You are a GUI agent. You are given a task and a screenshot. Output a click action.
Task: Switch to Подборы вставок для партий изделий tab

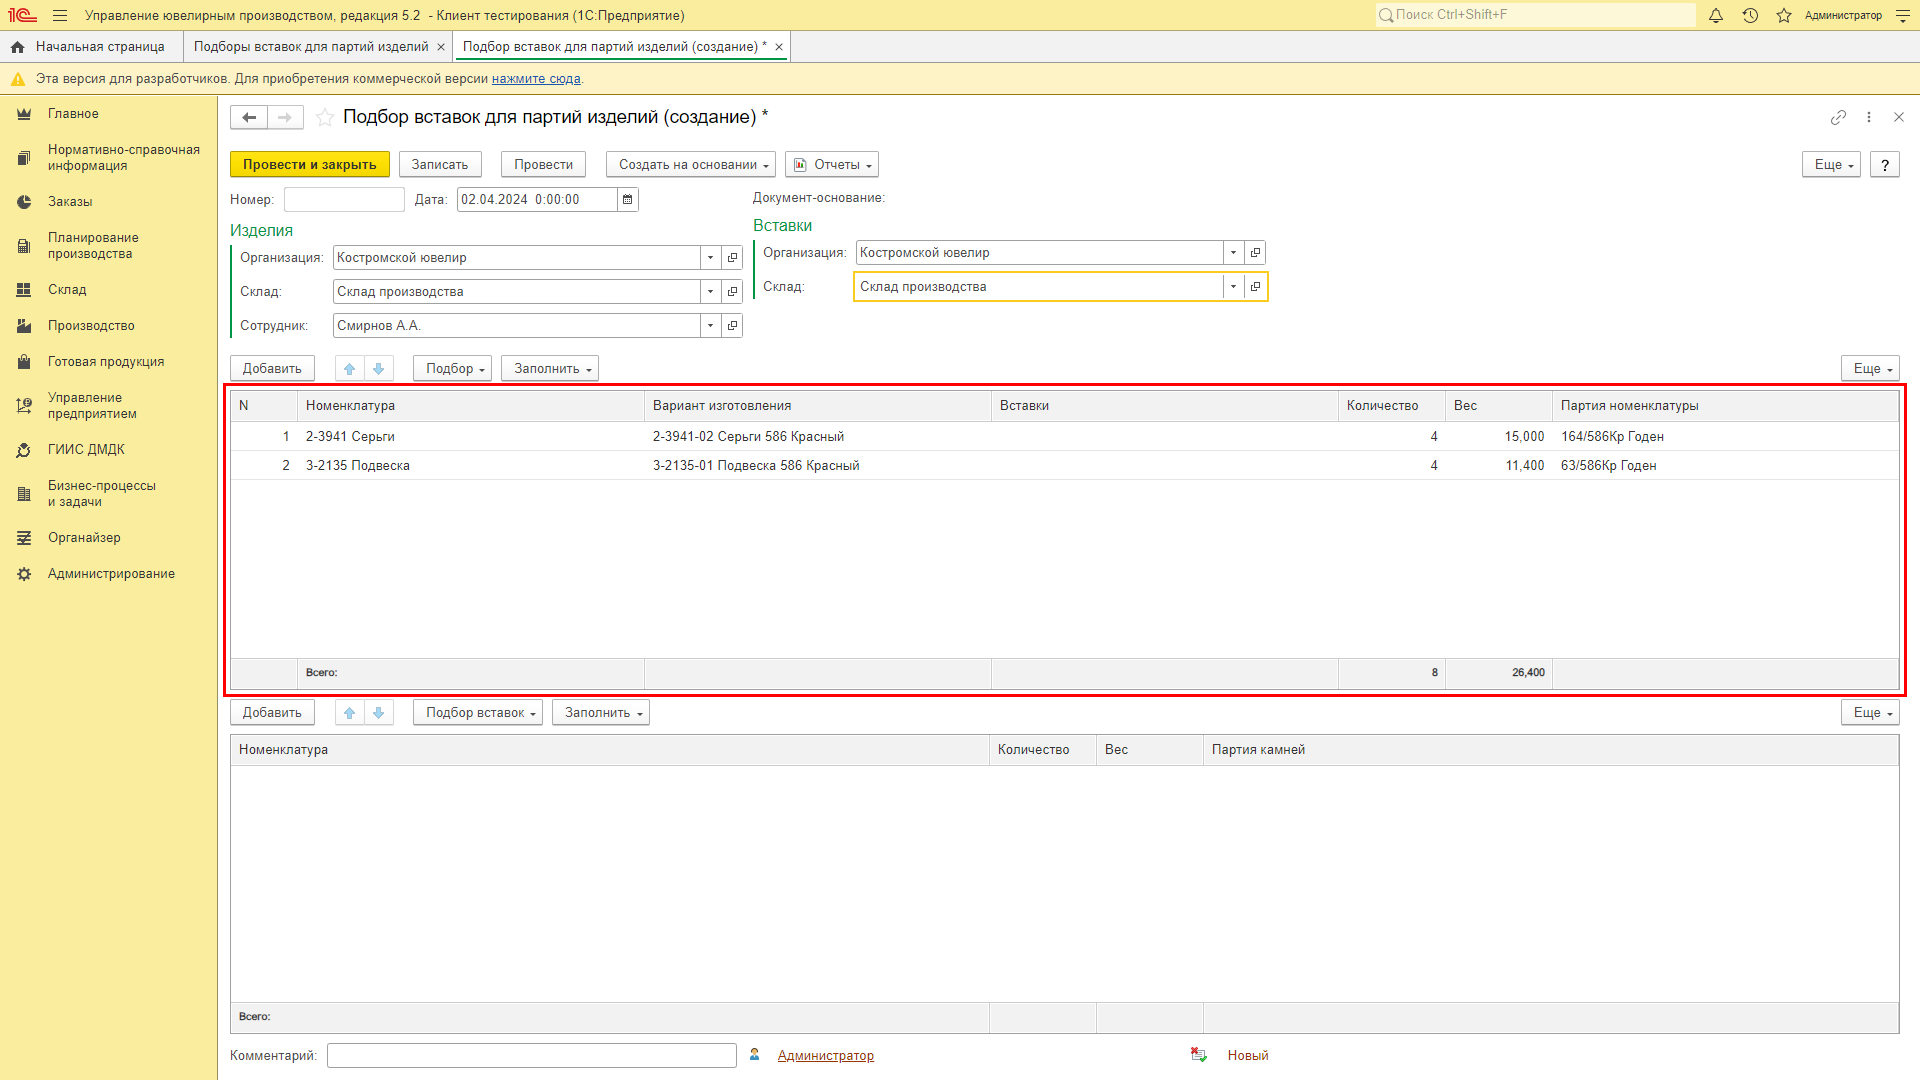[x=311, y=47]
